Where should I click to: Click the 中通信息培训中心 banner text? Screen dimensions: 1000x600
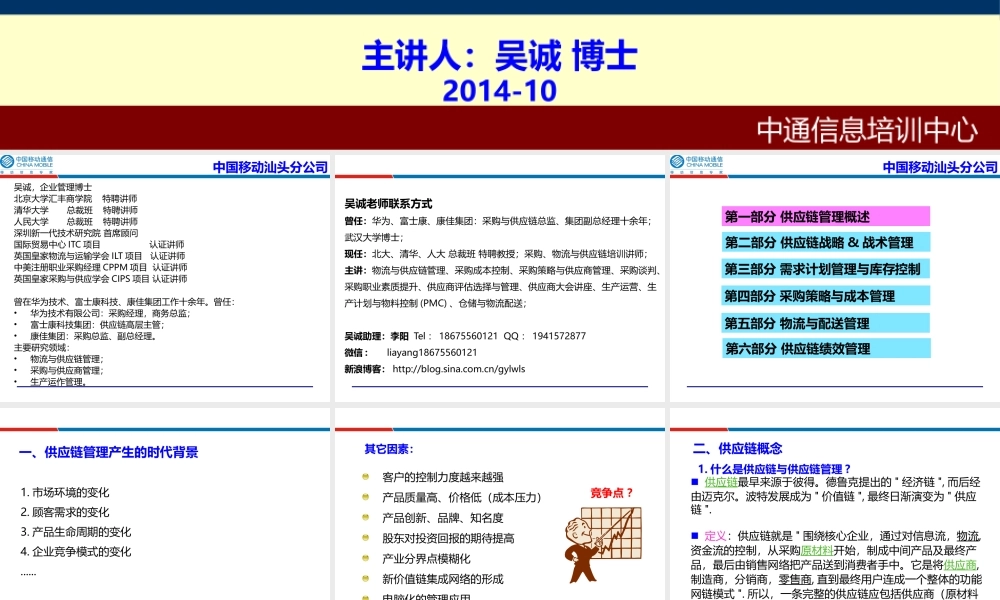click(x=867, y=130)
